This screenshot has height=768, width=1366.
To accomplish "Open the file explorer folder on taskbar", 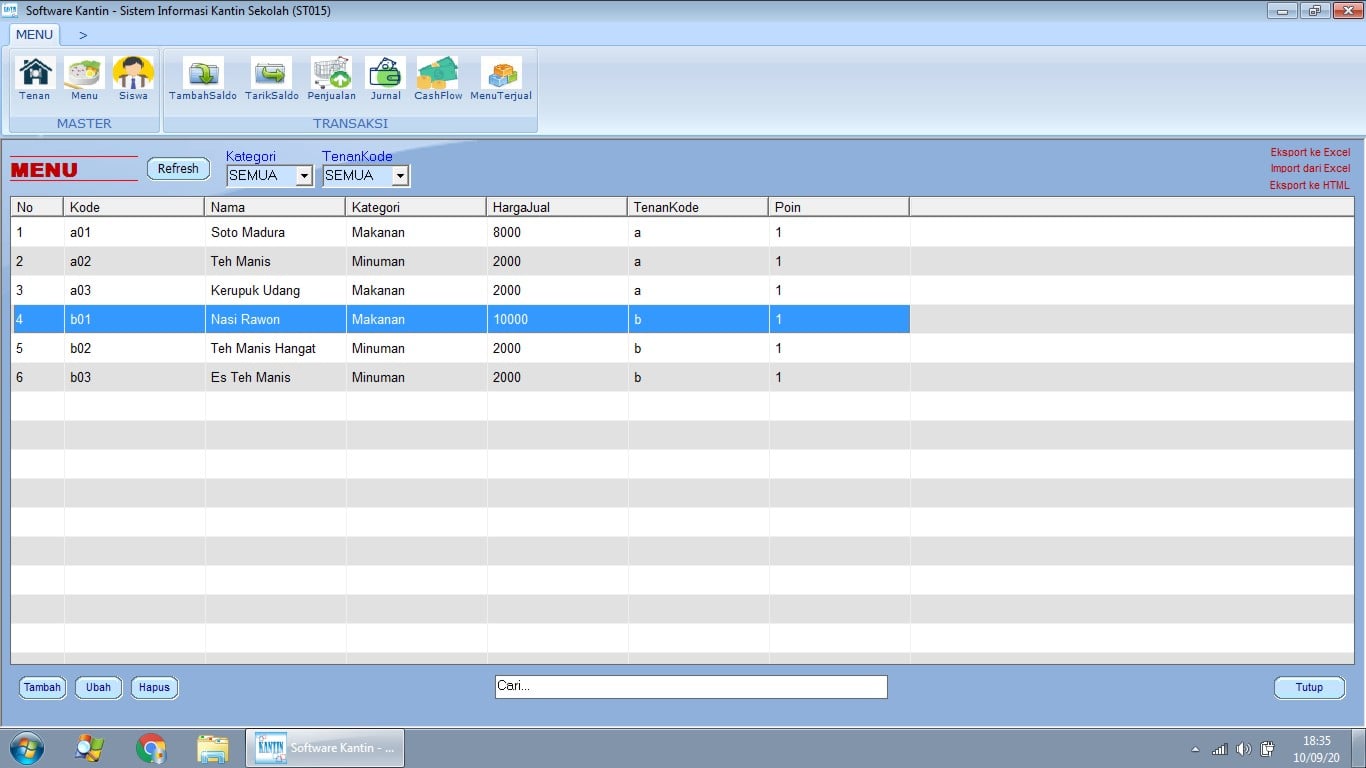I will point(213,748).
